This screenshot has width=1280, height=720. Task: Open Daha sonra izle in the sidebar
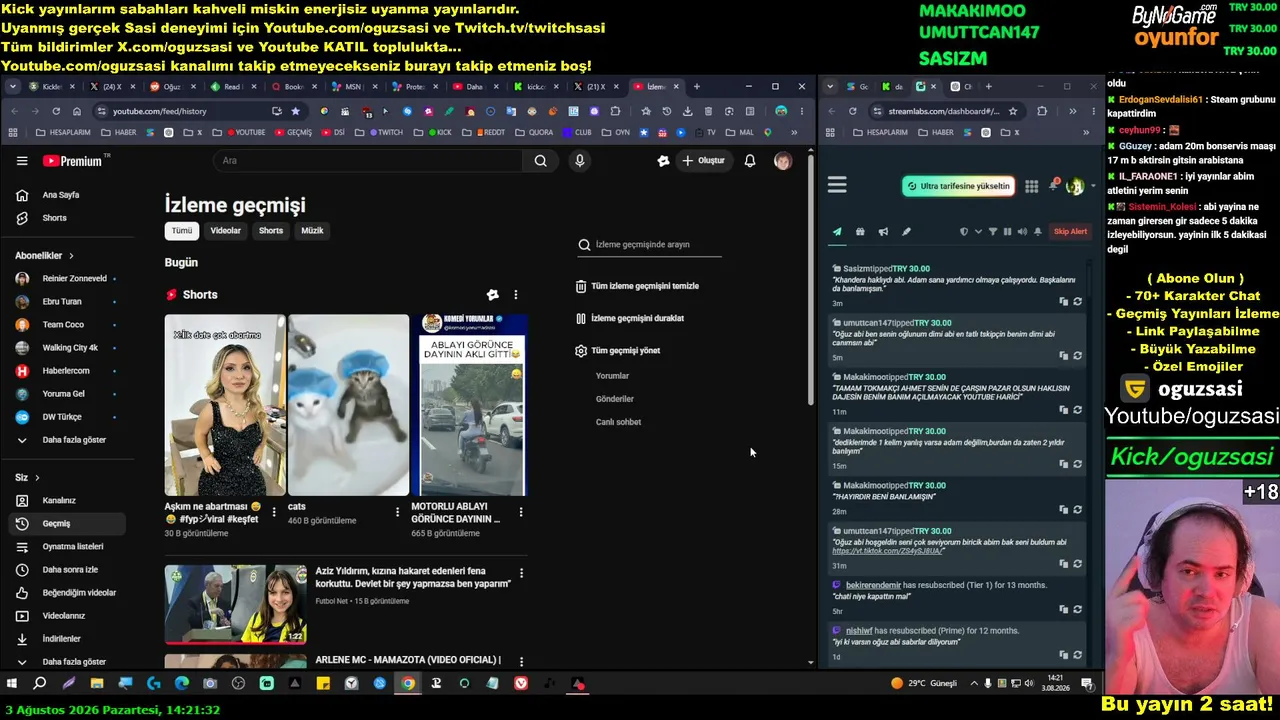pyautogui.click(x=68, y=570)
